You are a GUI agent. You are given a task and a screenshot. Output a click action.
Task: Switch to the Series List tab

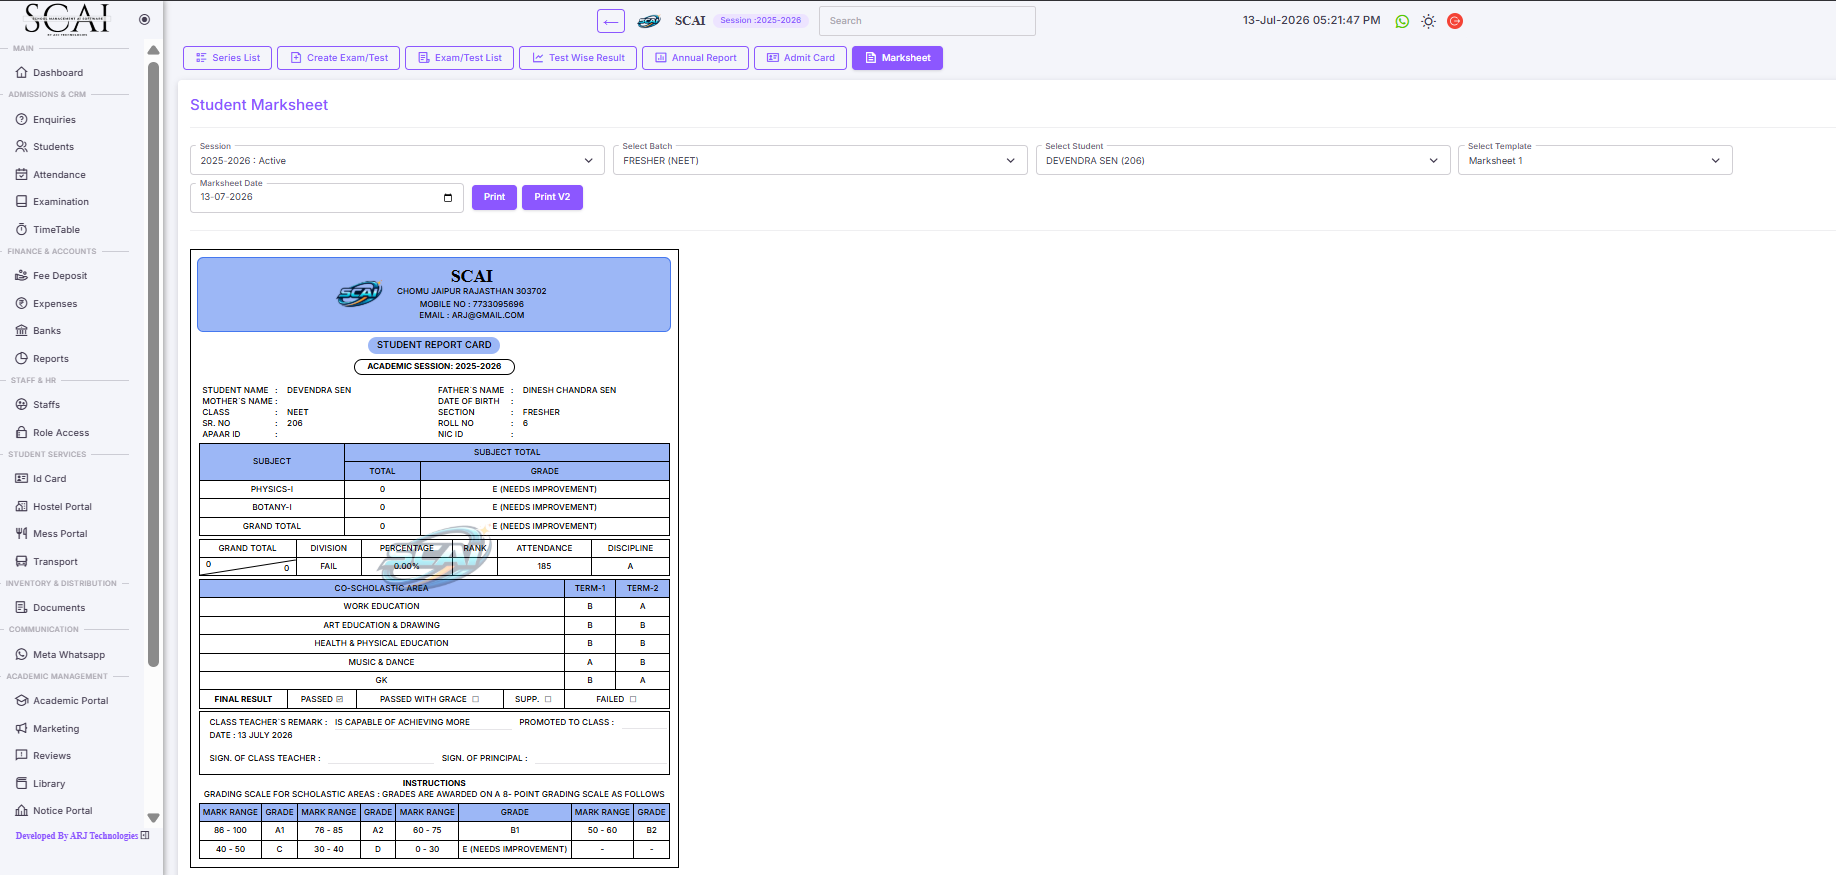(x=227, y=58)
